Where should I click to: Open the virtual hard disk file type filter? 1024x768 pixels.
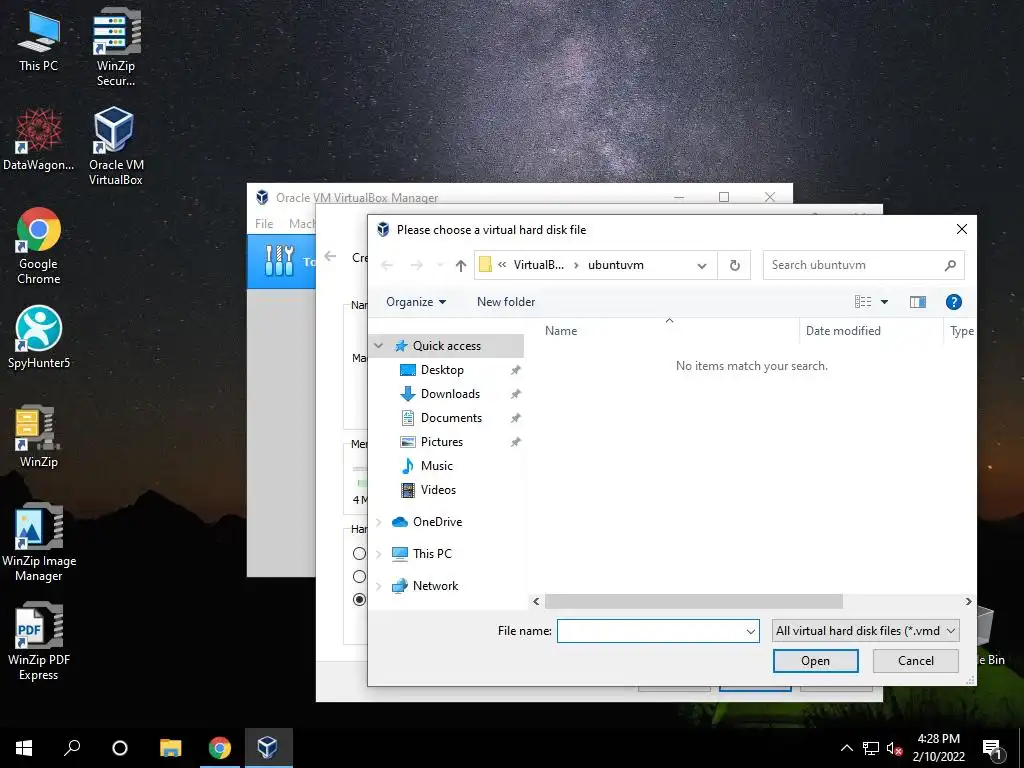[x=865, y=631]
